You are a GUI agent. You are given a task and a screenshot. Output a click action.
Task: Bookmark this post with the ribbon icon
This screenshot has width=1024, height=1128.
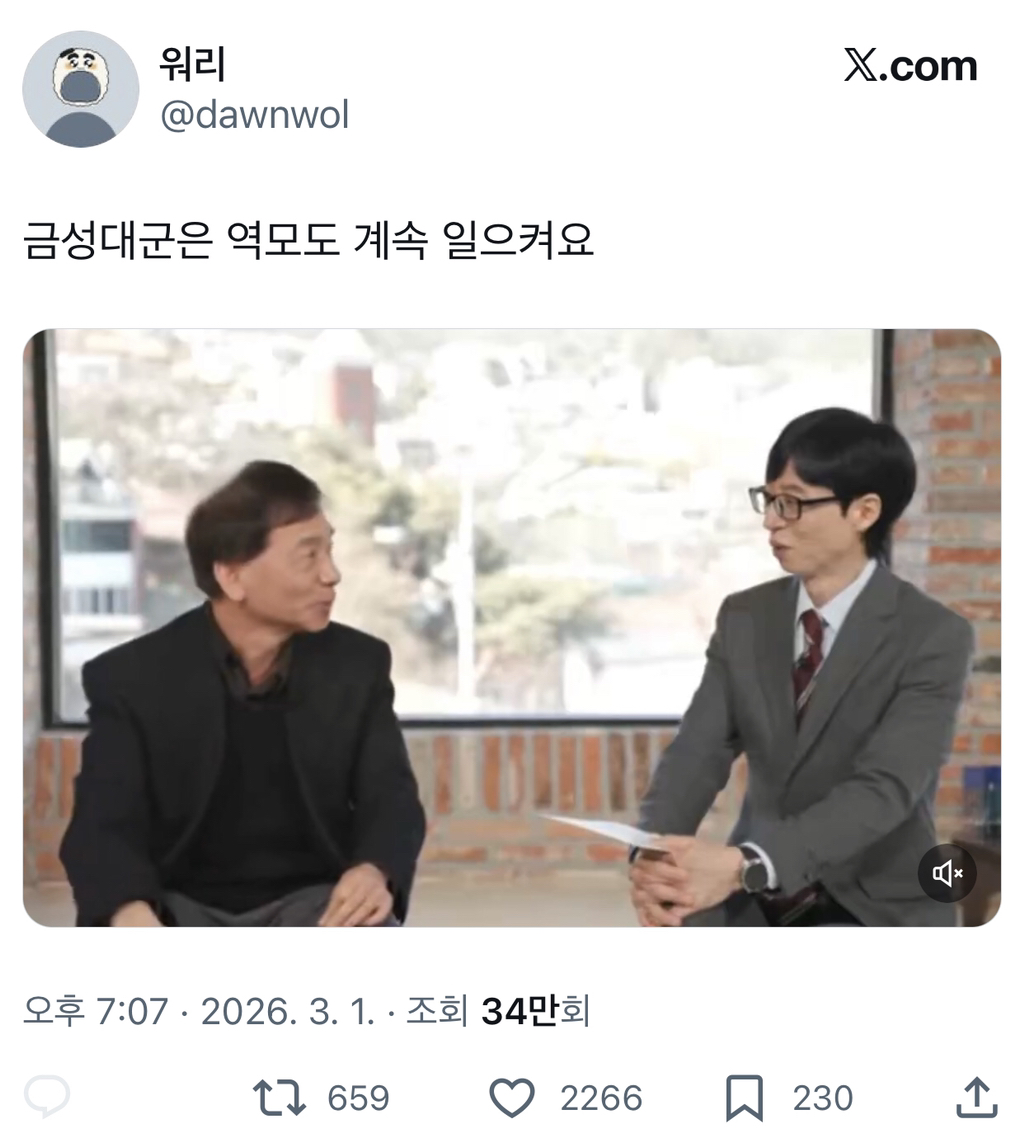(x=744, y=1098)
